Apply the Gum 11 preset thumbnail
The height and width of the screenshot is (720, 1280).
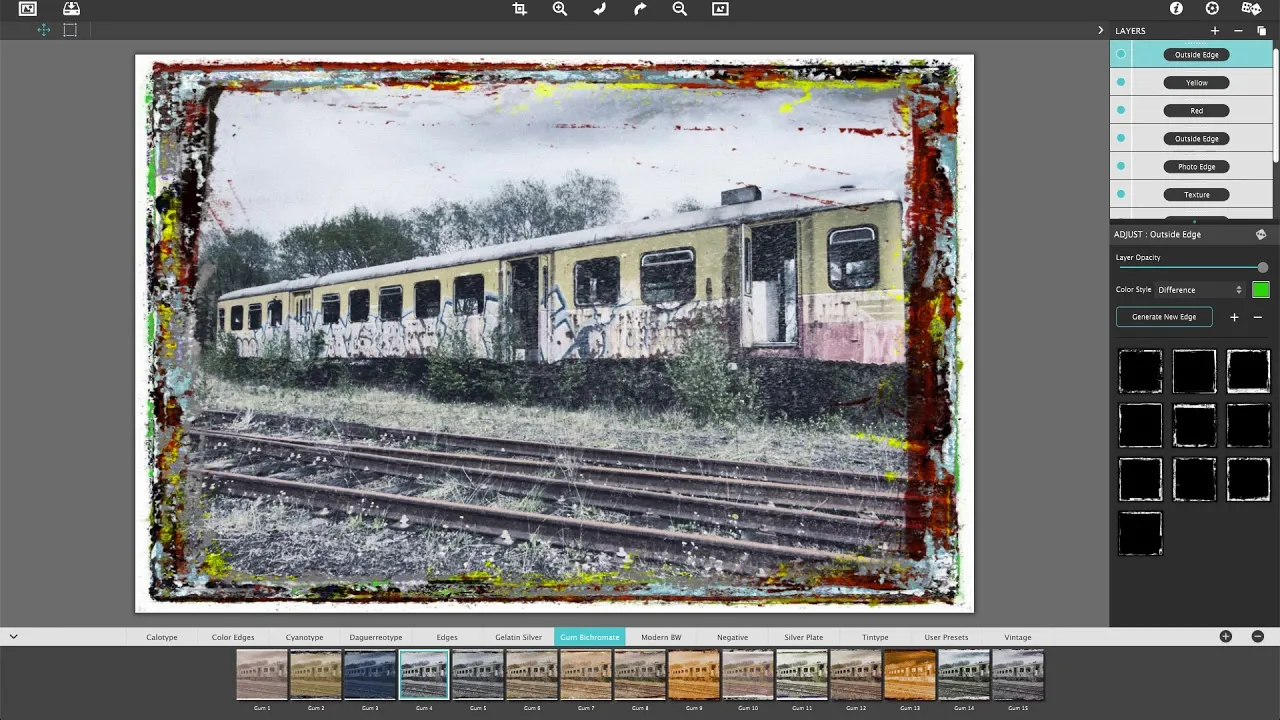point(802,675)
